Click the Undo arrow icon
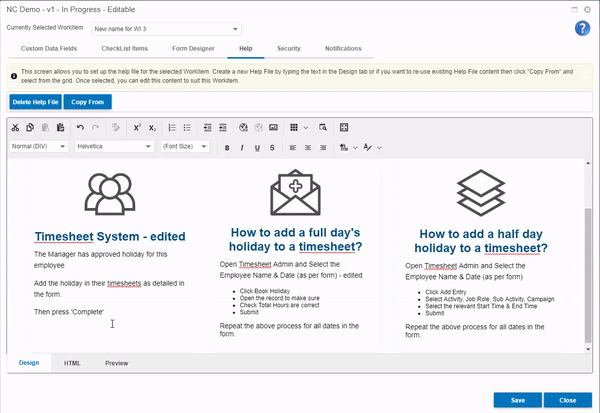 (x=80, y=127)
